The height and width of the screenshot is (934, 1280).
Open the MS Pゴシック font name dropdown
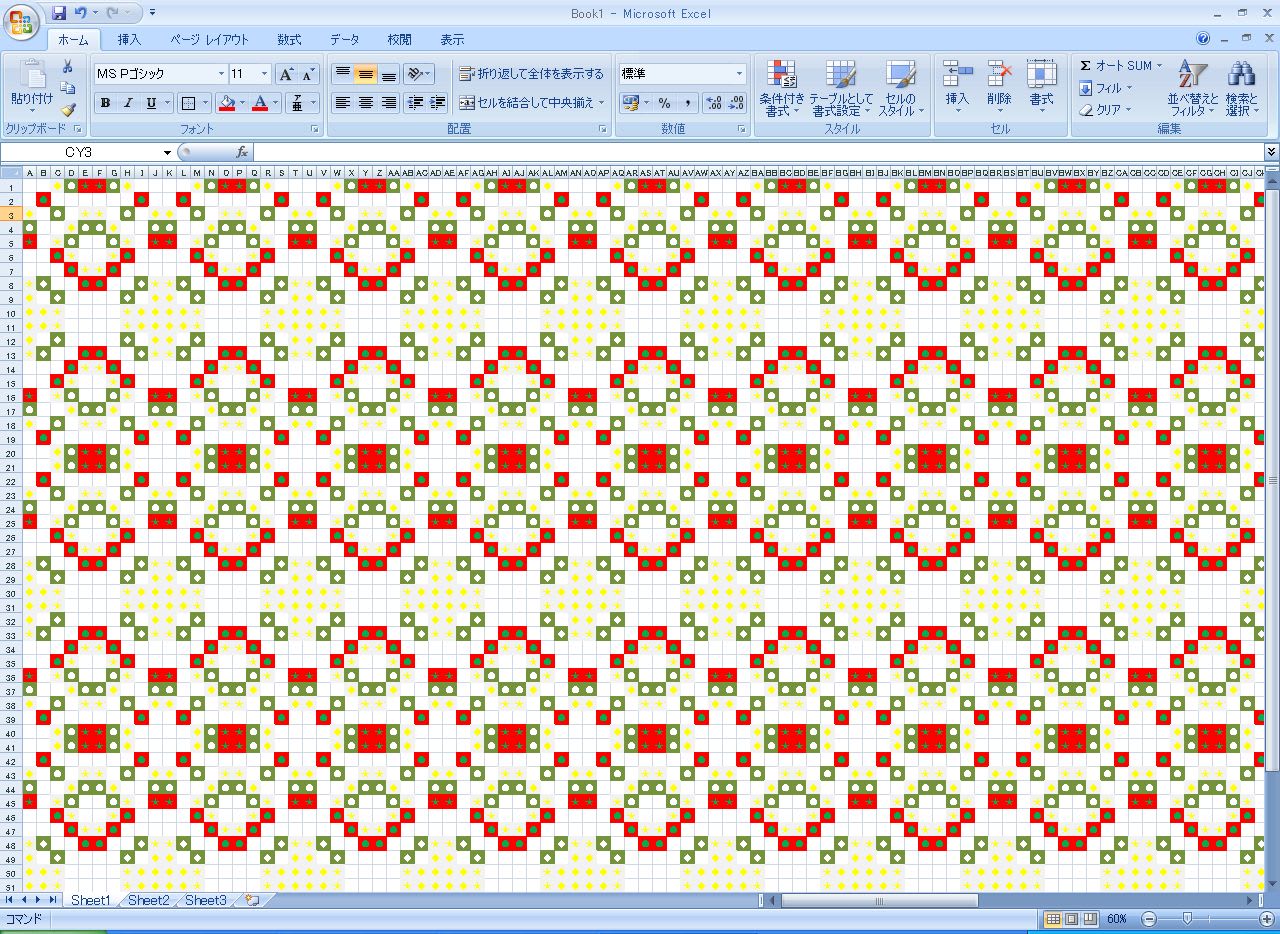coord(221,74)
